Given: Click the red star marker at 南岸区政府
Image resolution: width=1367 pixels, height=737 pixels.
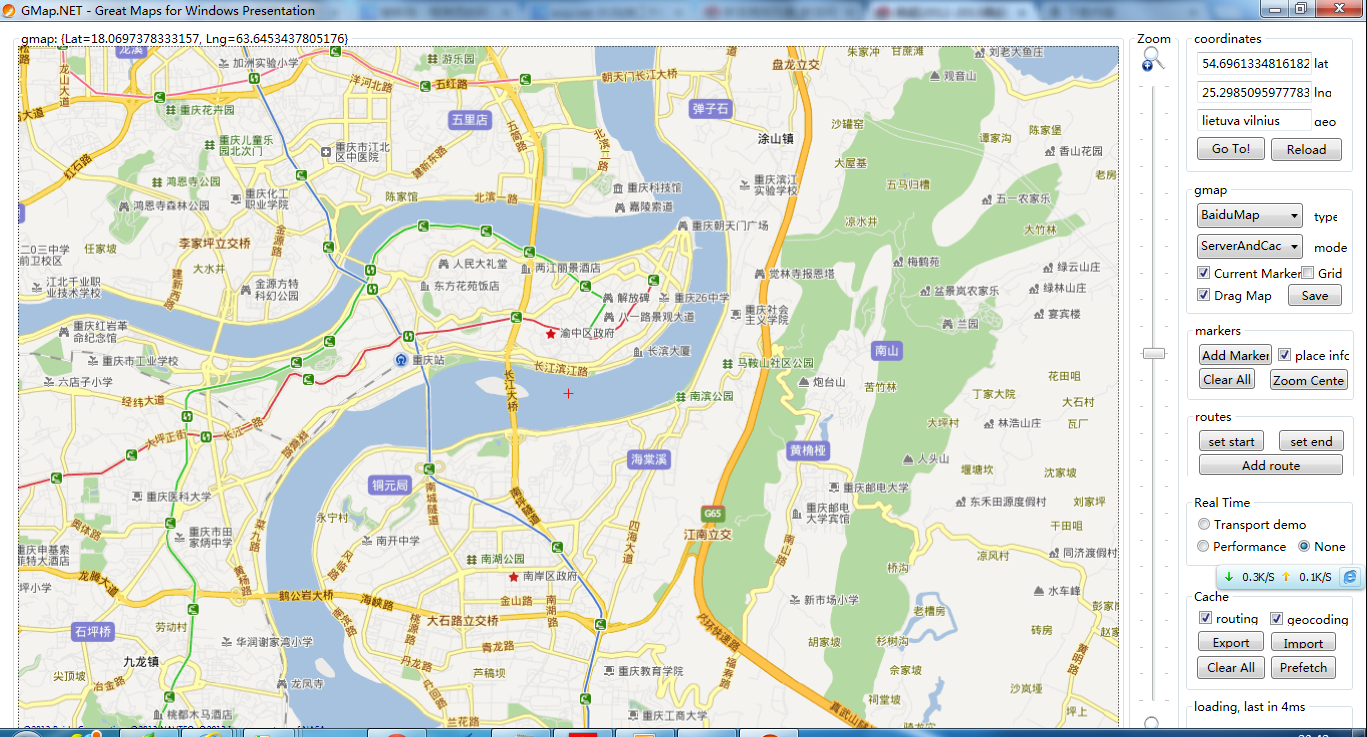Looking at the screenshot, I should click(x=514, y=577).
